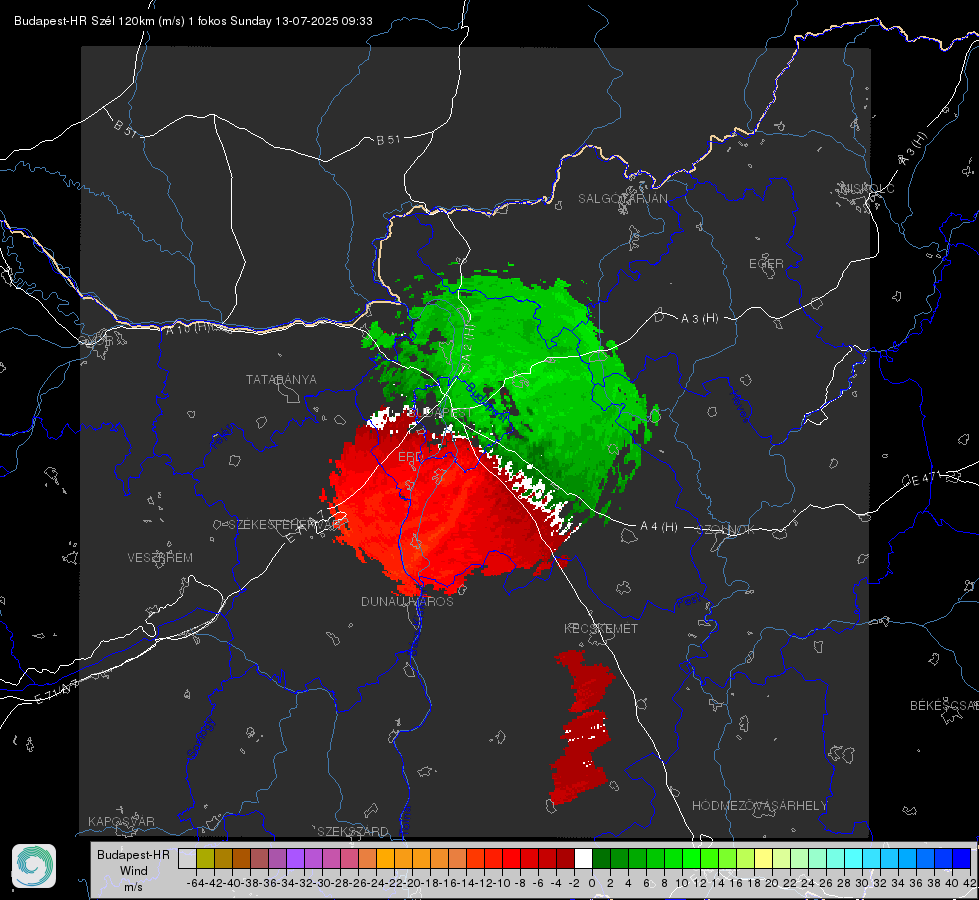Click the A 3 (H) label nearest Miskolc
979x900 pixels.
click(913, 149)
